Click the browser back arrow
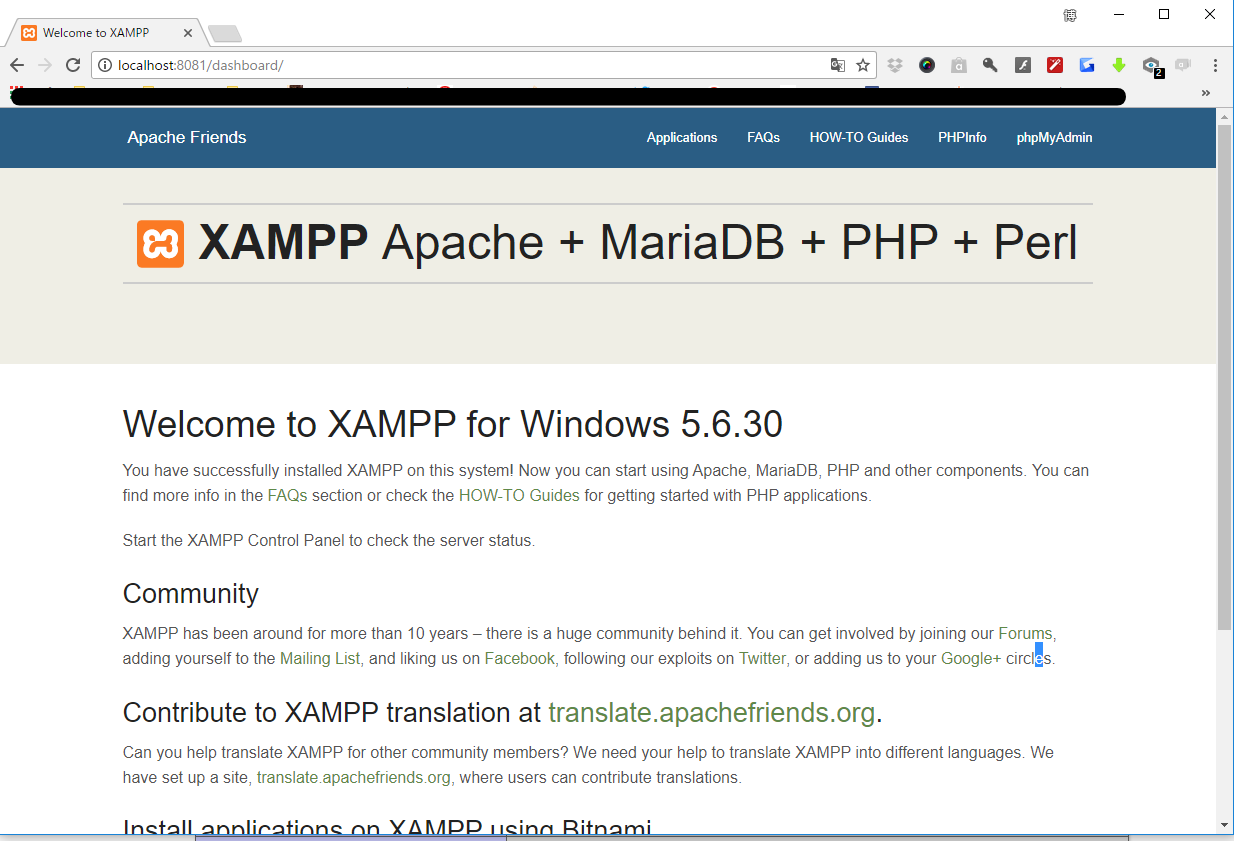Viewport: 1234px width, 841px height. tap(17, 65)
